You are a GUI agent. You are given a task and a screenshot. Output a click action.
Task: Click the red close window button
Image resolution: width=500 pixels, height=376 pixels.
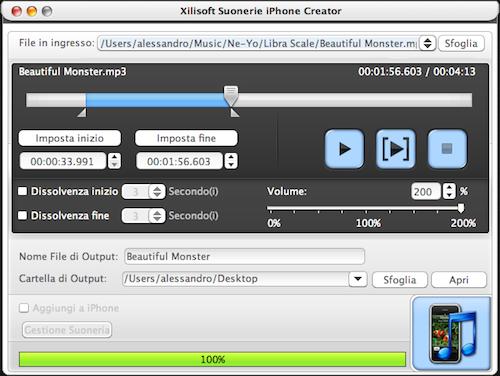(x=17, y=11)
